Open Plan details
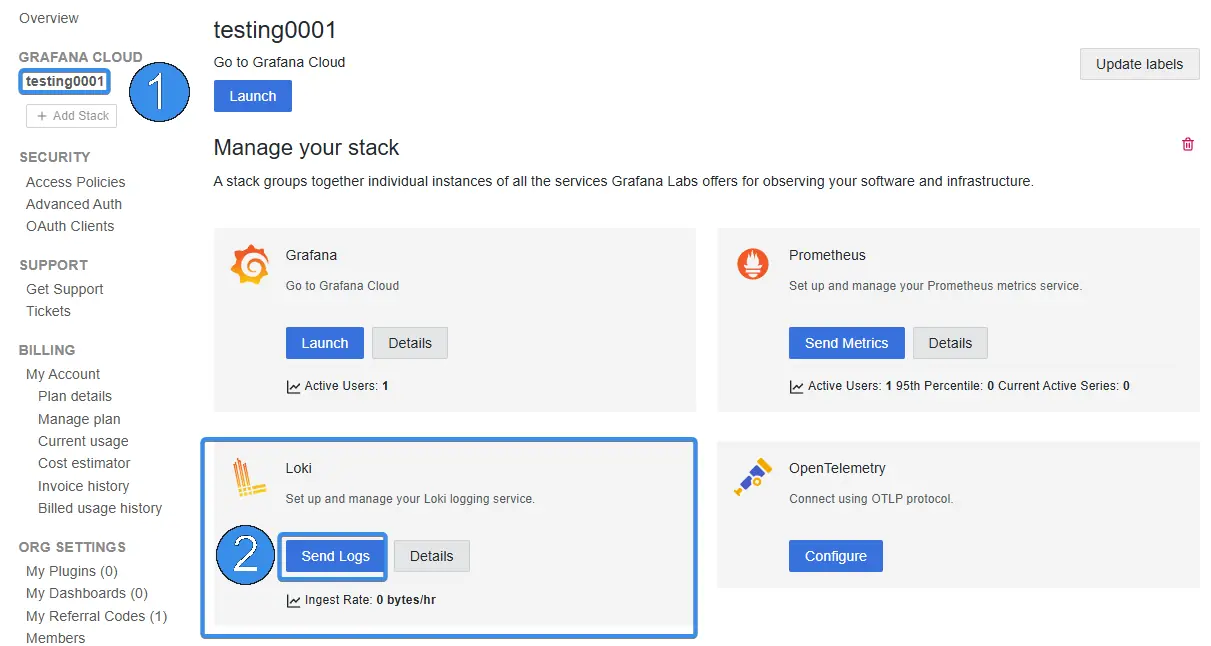 (75, 396)
